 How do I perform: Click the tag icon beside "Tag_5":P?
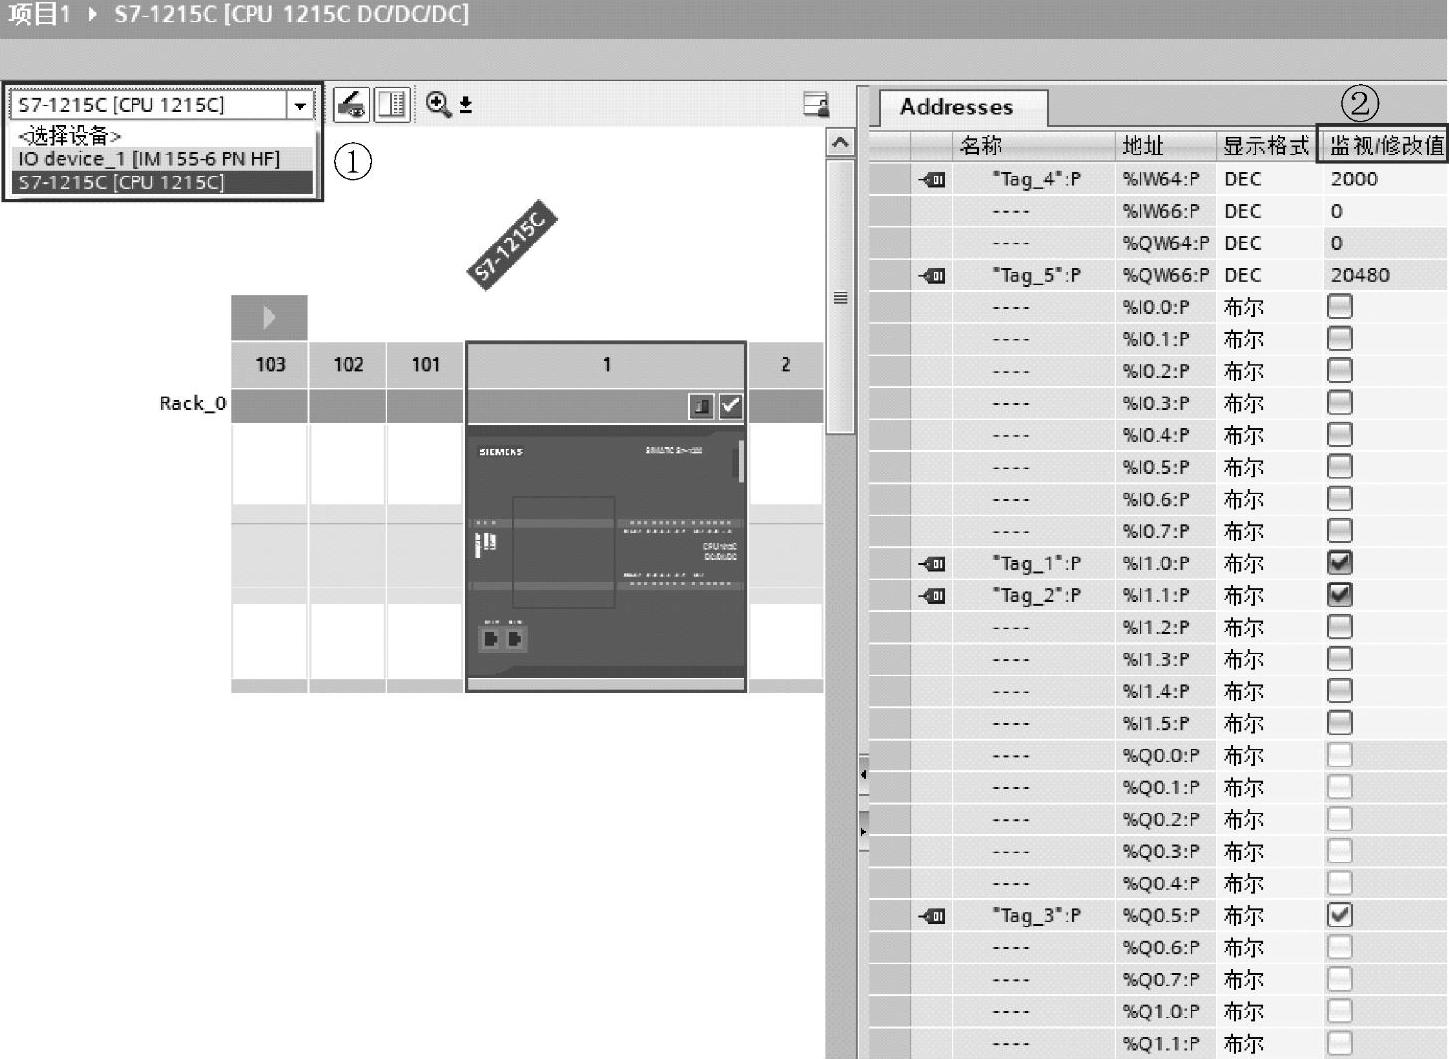932,276
